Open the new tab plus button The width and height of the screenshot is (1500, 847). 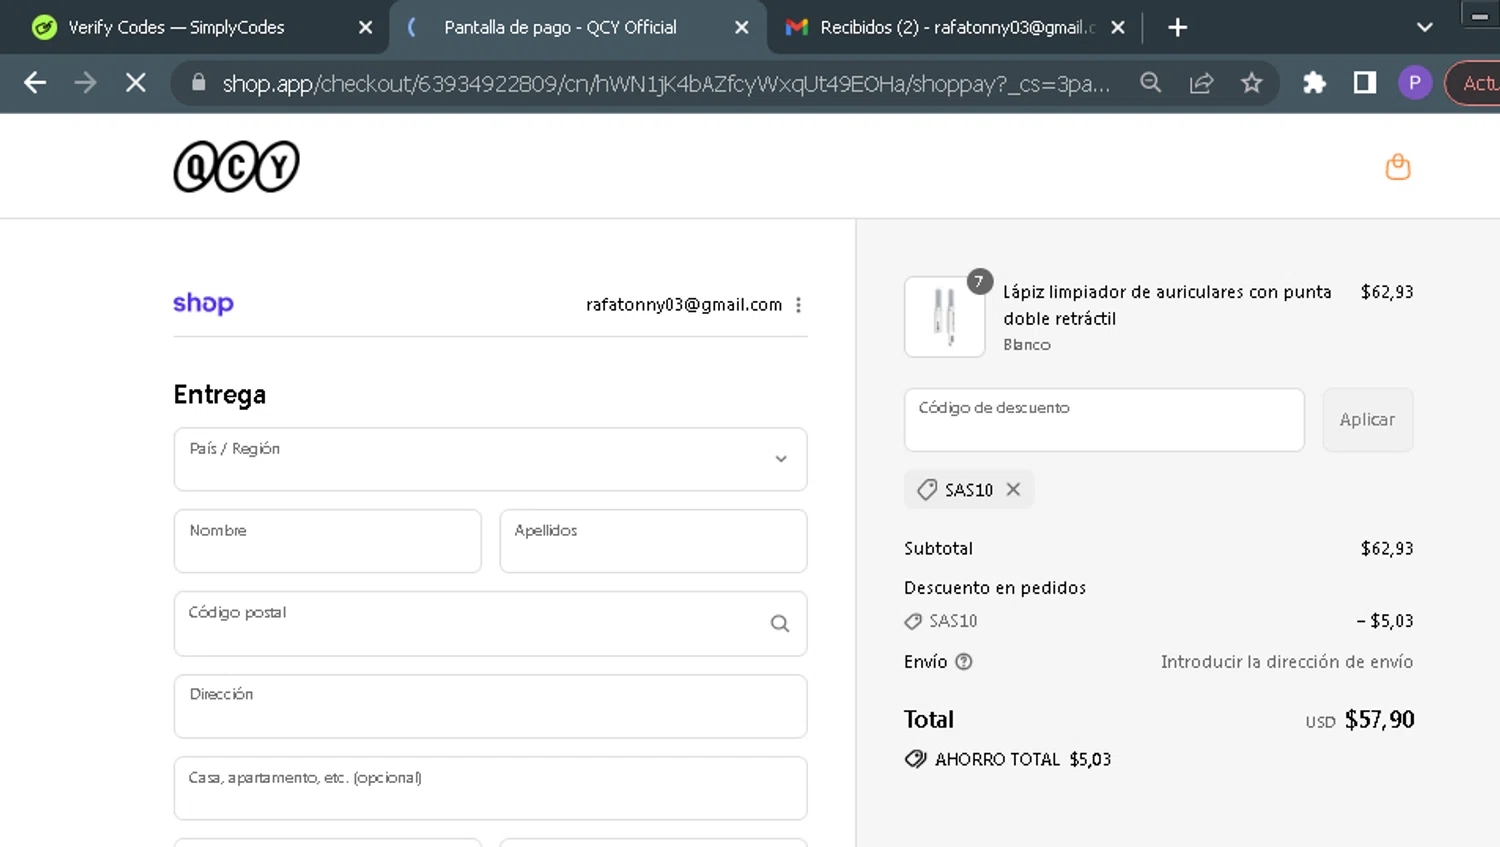tap(1177, 27)
